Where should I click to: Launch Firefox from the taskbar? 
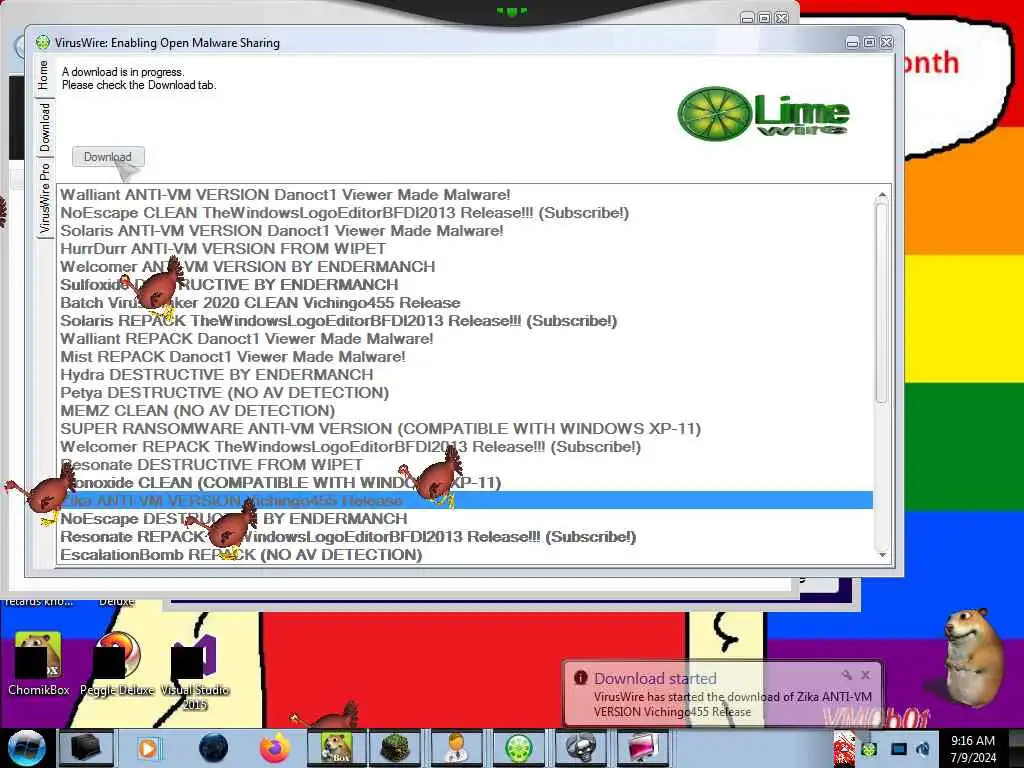275,748
